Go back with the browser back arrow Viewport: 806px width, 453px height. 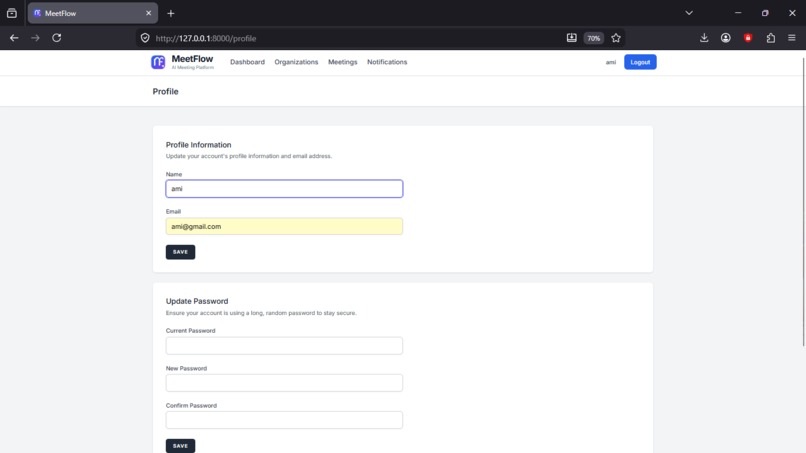click(14, 38)
